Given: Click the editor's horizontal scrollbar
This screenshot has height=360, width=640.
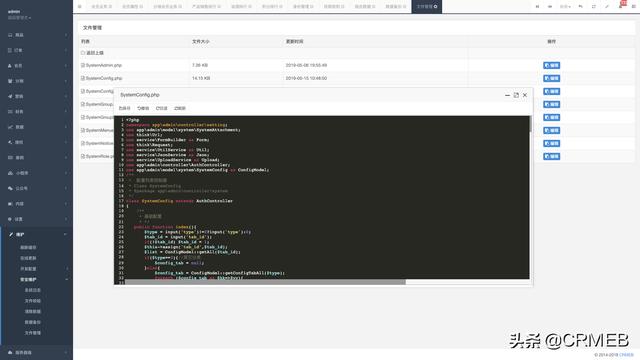Looking at the screenshot, I should click(265, 282).
